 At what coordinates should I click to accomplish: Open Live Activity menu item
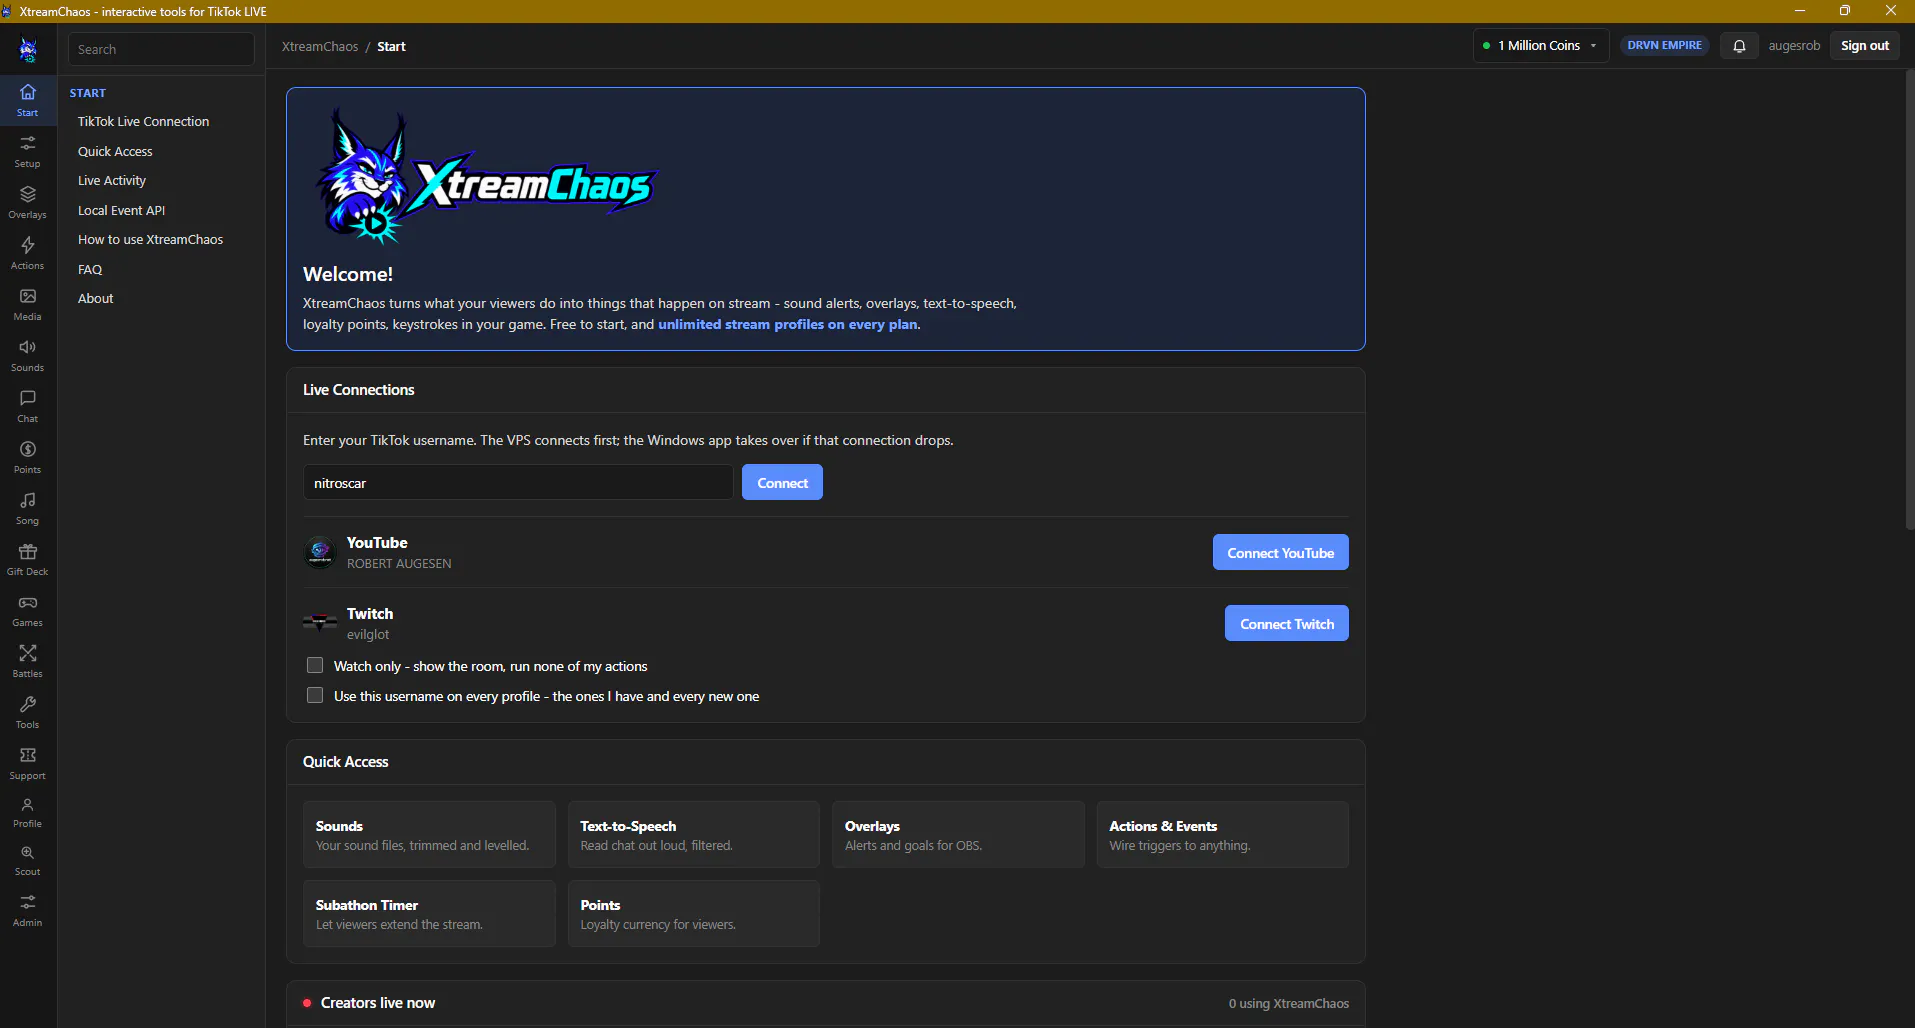[112, 181]
